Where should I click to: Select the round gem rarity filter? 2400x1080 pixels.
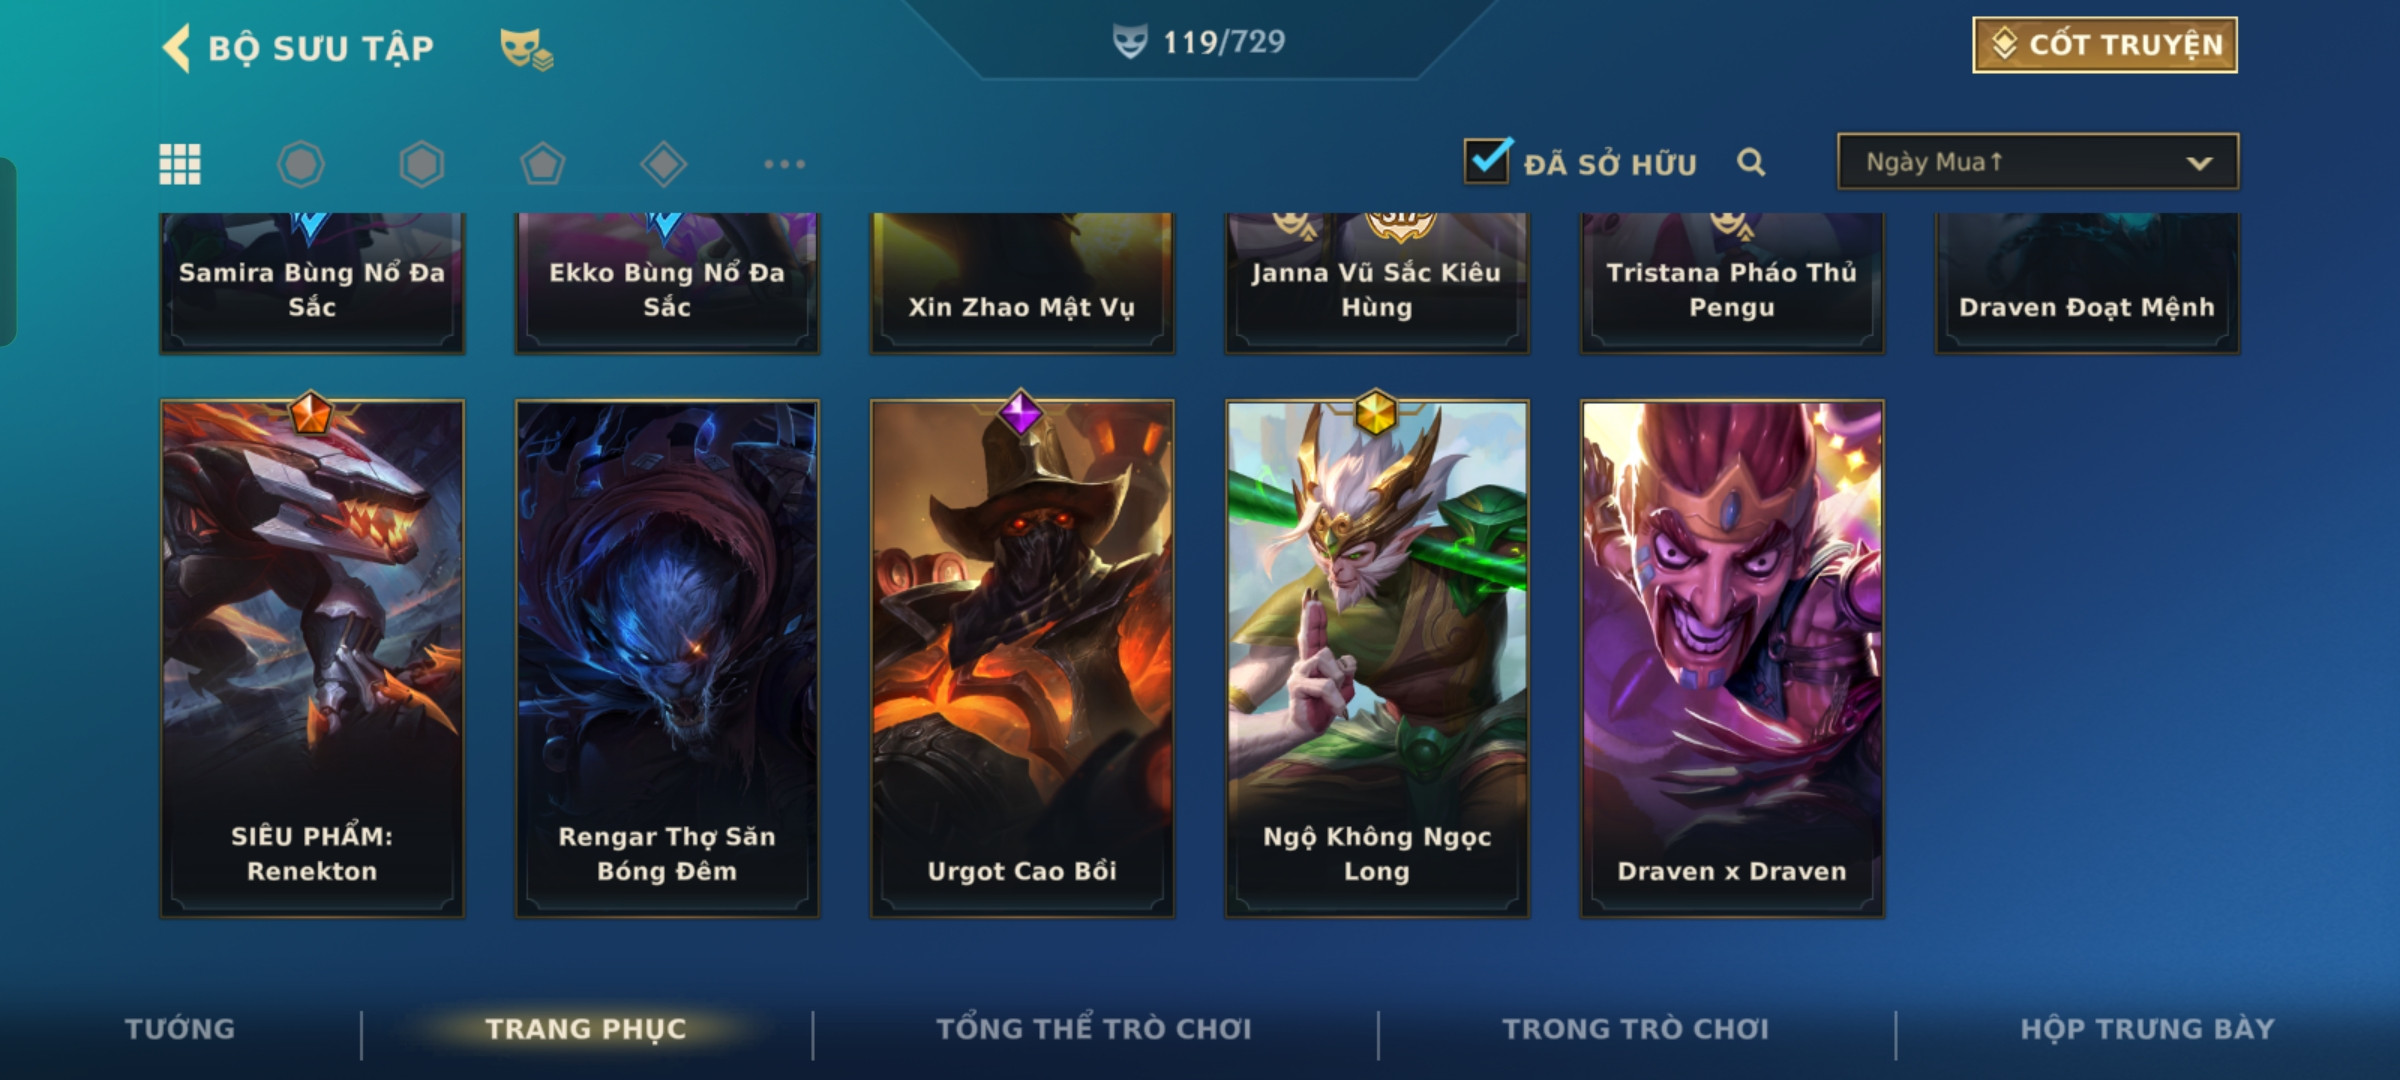[301, 164]
